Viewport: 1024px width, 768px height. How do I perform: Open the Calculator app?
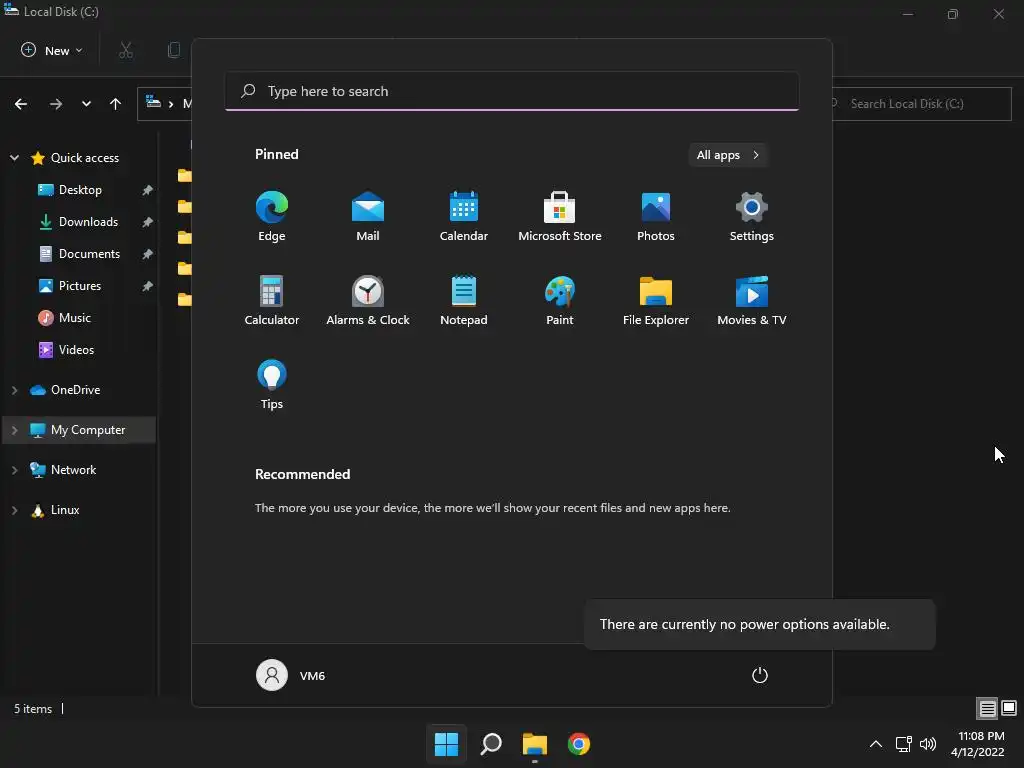(x=272, y=300)
